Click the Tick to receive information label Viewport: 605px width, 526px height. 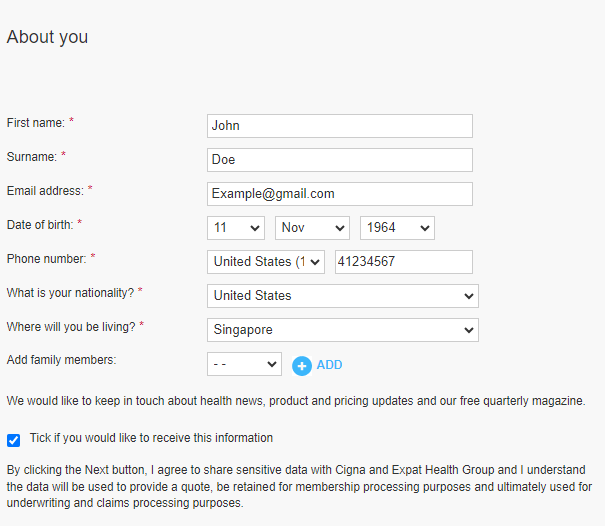tap(151, 438)
